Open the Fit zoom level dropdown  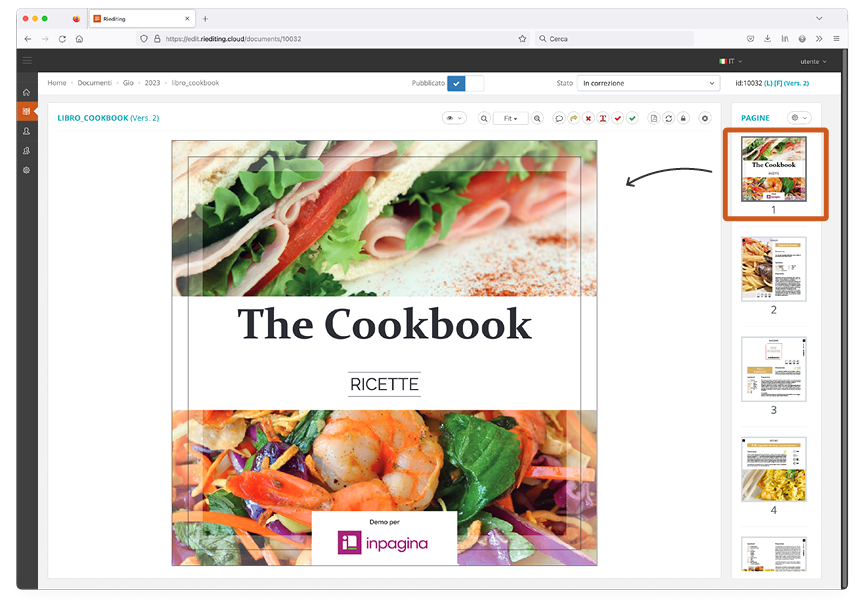[510, 118]
